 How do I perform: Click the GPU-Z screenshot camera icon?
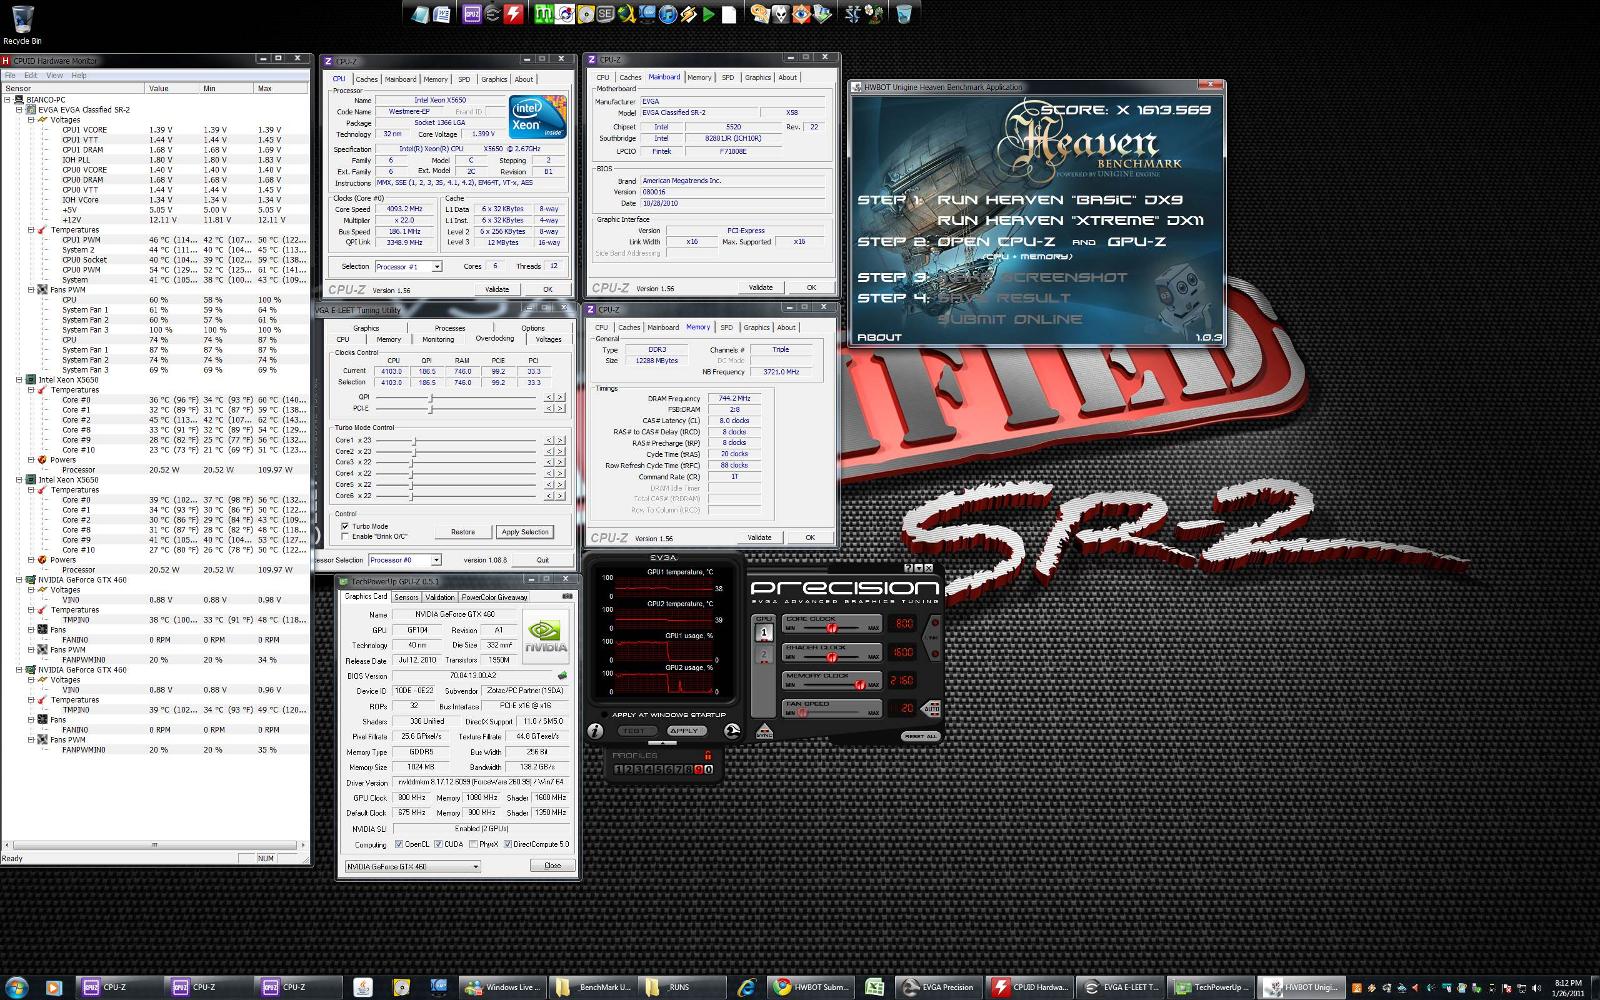pyautogui.click(x=567, y=596)
